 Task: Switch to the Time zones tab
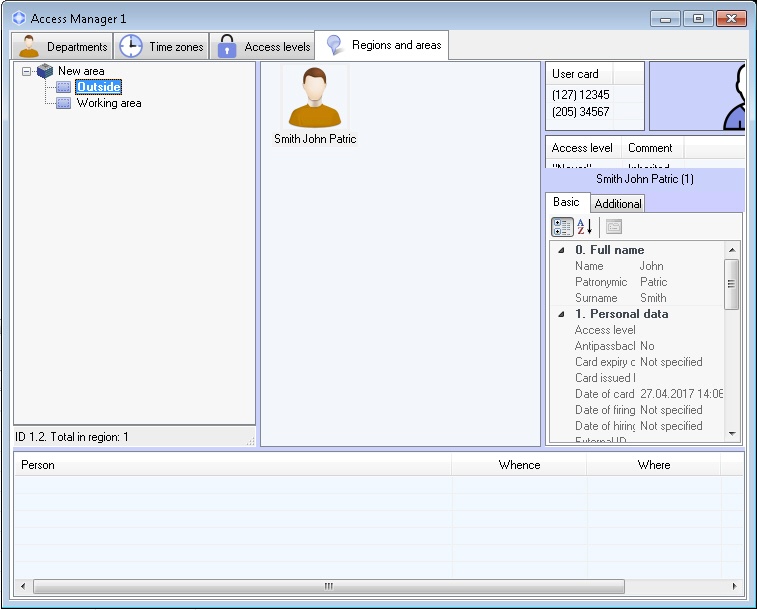coord(161,46)
